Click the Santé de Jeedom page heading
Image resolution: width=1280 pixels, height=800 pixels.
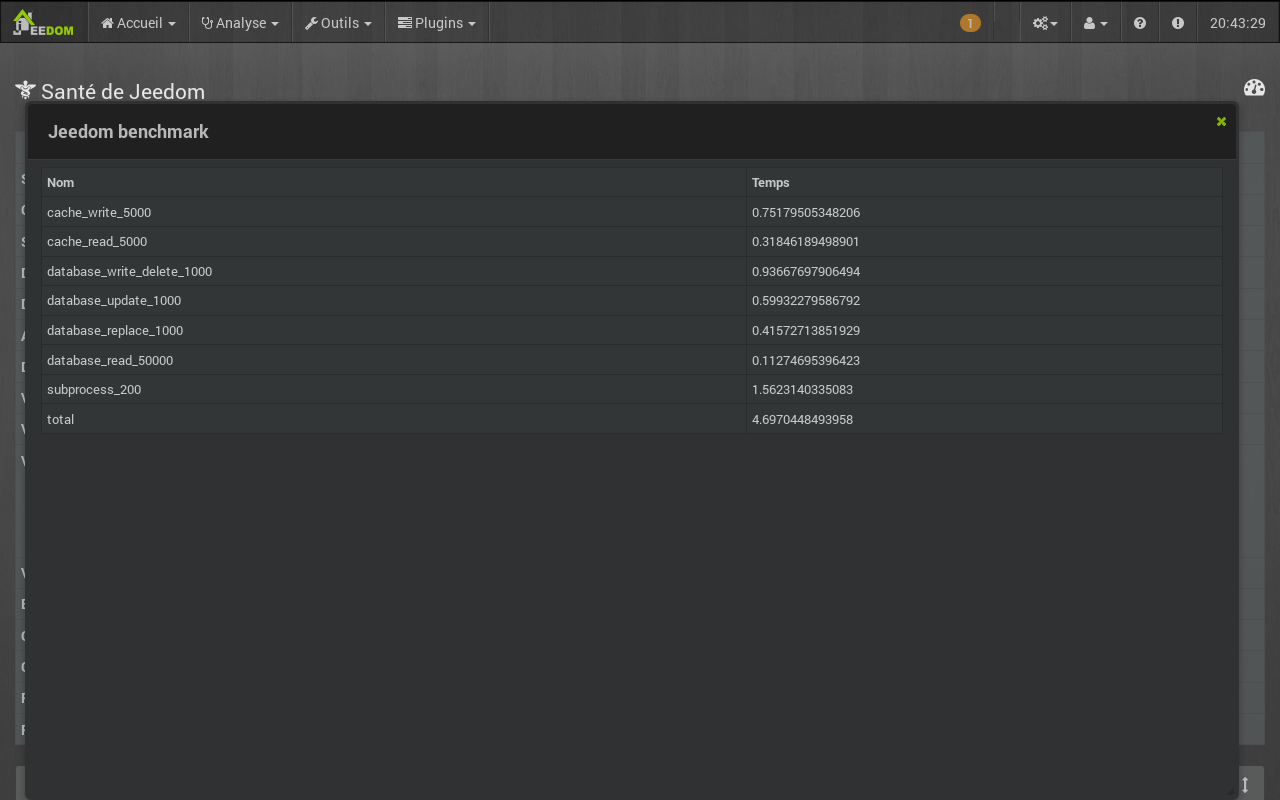click(123, 91)
